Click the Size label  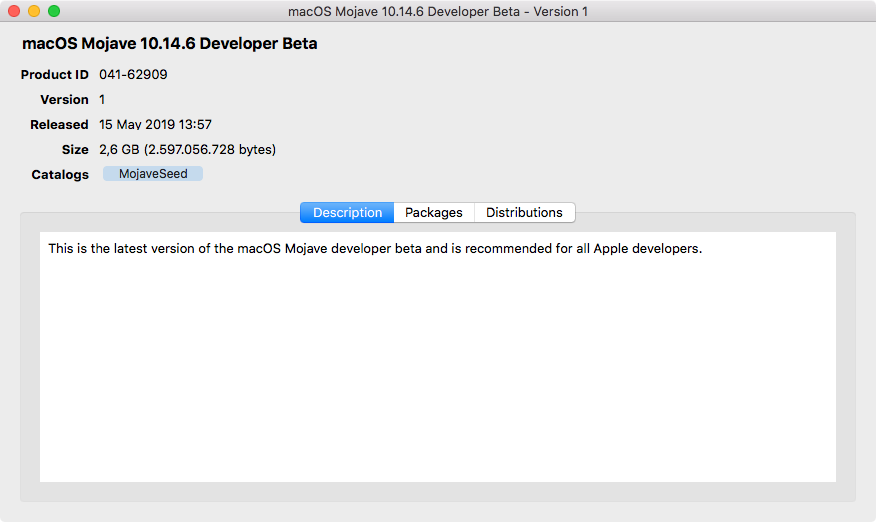[75, 149]
